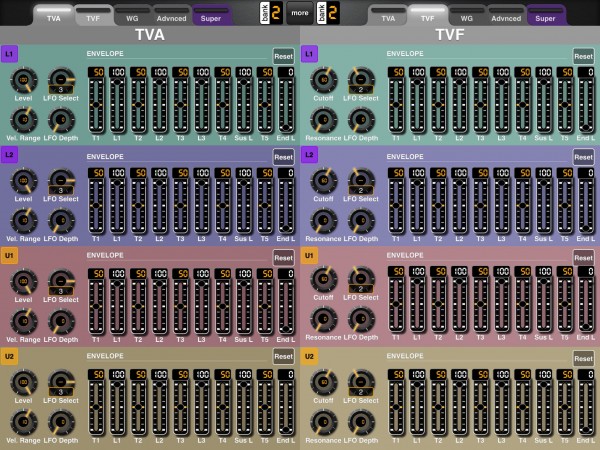Click the TVF U1 Resonance knob
The image size is (600, 450).
pos(324,319)
